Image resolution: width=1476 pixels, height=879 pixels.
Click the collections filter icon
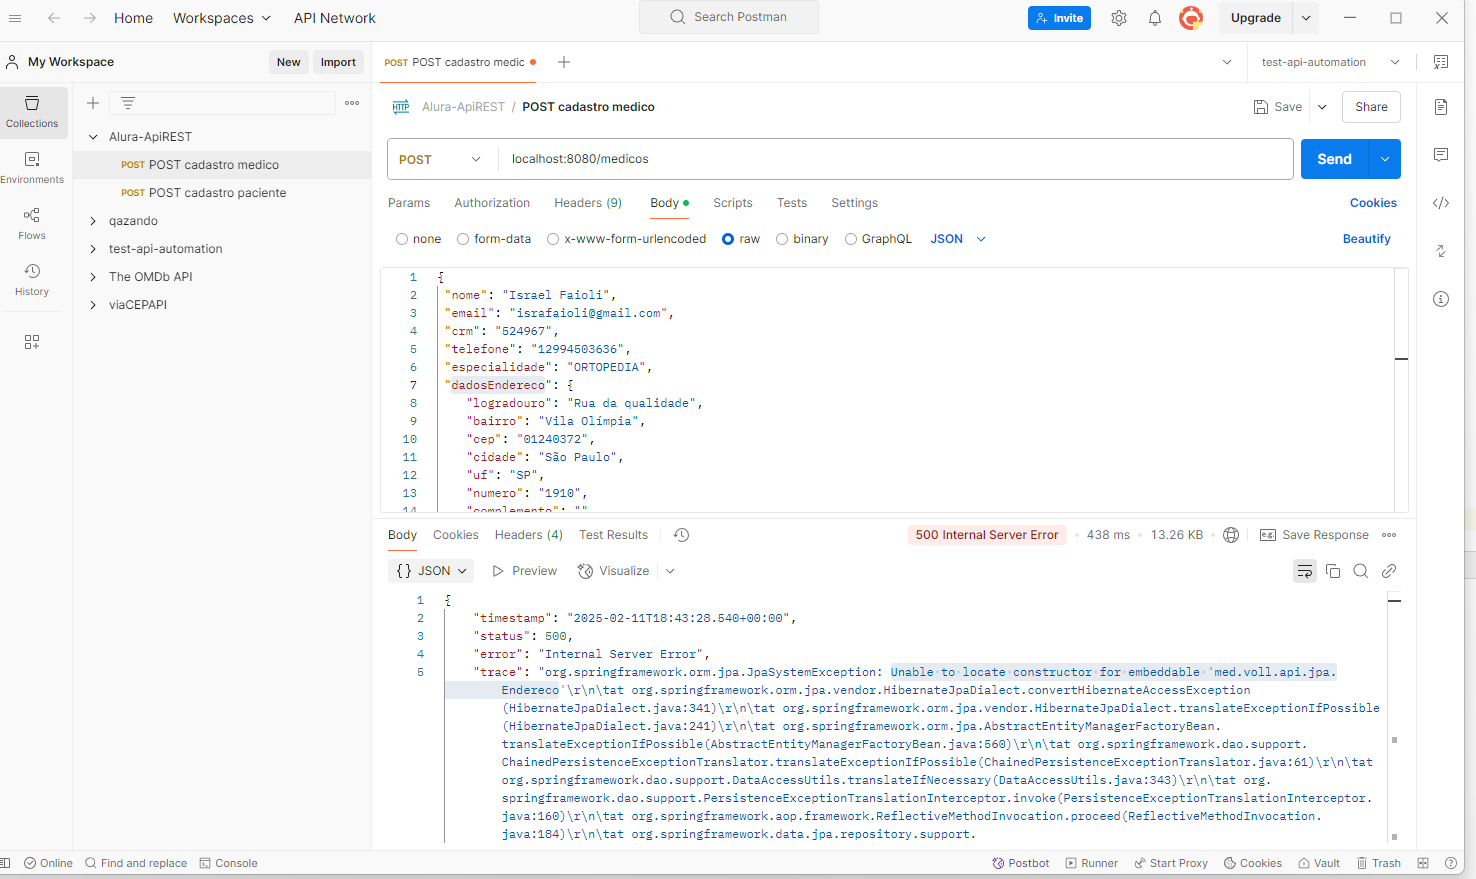coord(128,103)
